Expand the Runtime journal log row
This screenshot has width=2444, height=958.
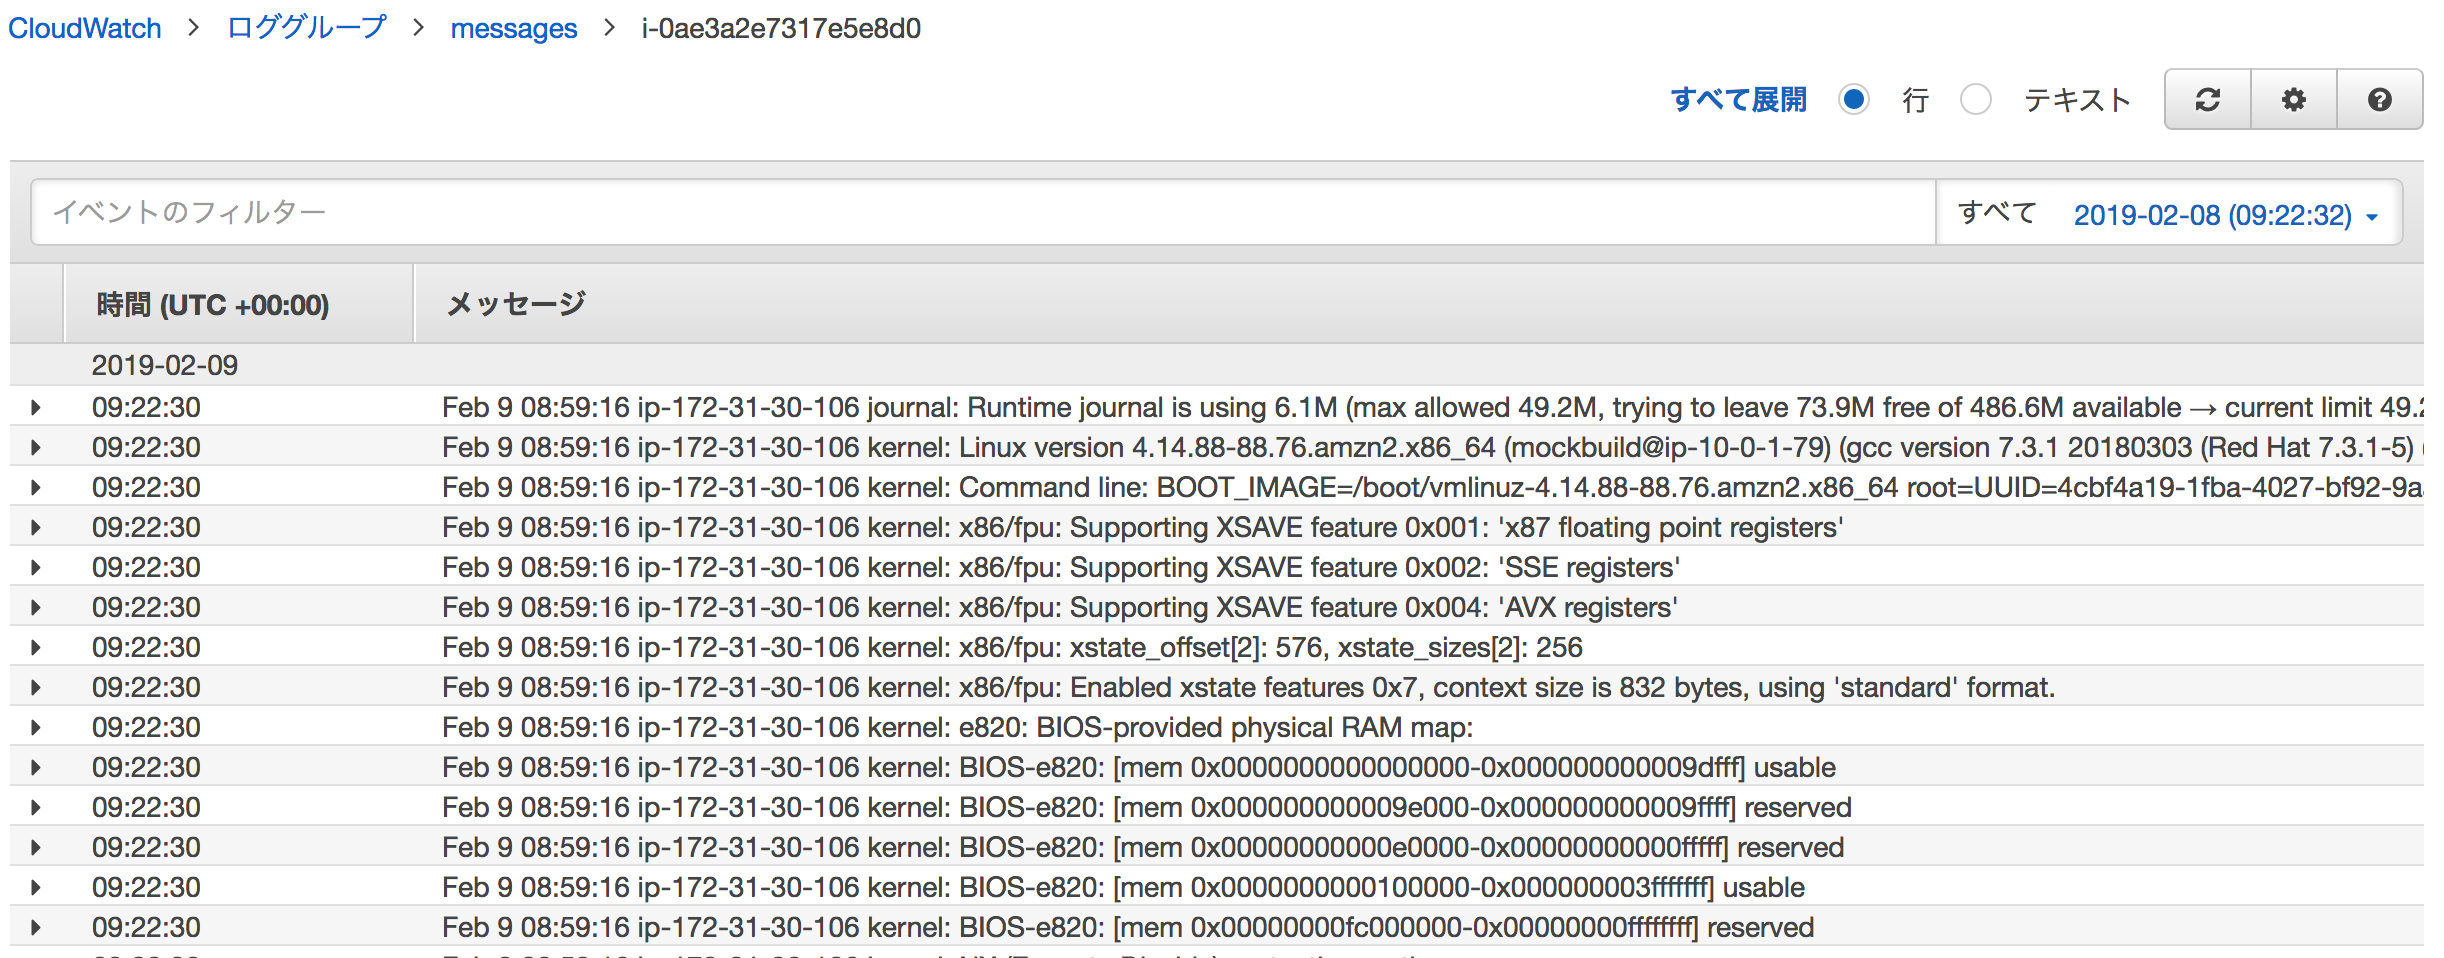[36, 407]
